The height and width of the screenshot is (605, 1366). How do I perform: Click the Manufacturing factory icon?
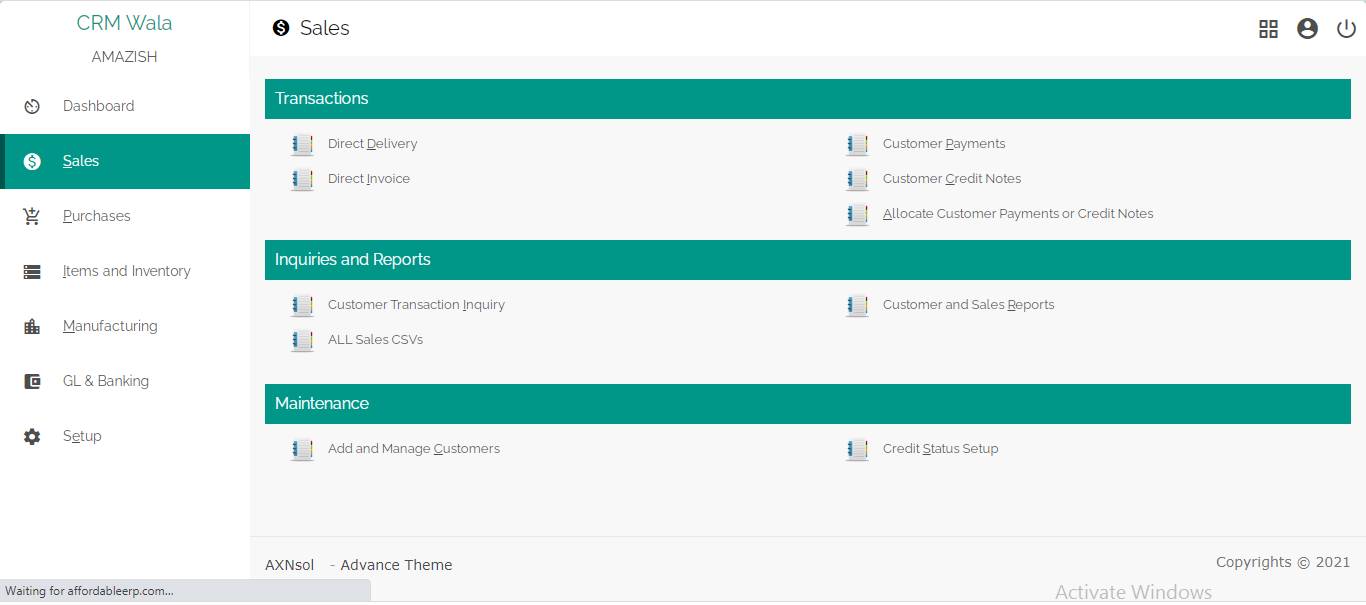32,327
